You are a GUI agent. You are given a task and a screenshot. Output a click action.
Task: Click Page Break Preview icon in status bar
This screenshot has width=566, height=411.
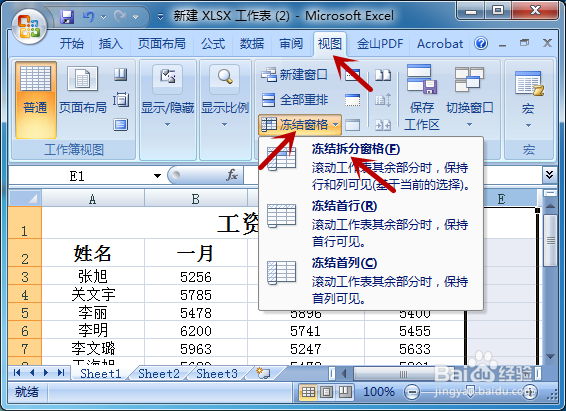click(x=345, y=392)
